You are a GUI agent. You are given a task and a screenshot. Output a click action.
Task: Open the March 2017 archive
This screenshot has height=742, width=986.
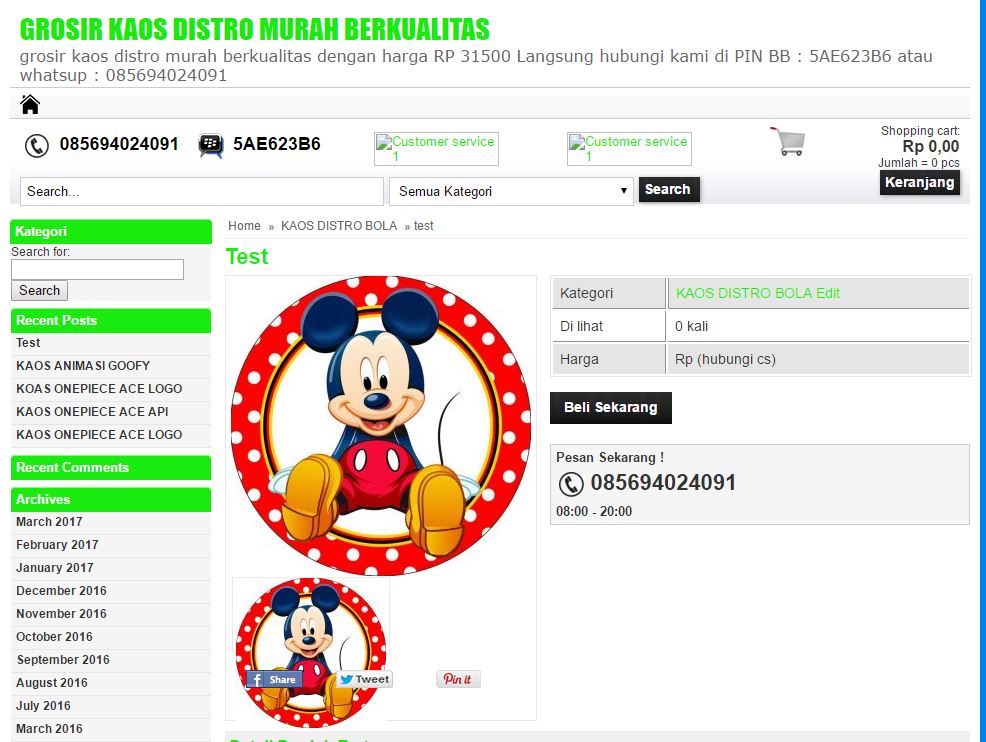[x=49, y=522]
